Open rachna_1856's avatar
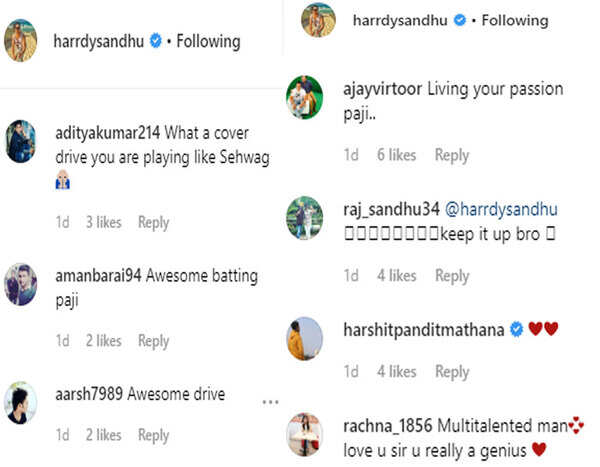The image size is (600, 467). pos(304,432)
